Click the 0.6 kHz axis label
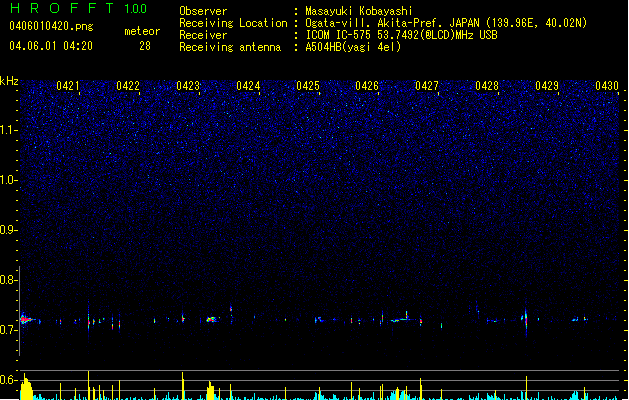 (8, 380)
